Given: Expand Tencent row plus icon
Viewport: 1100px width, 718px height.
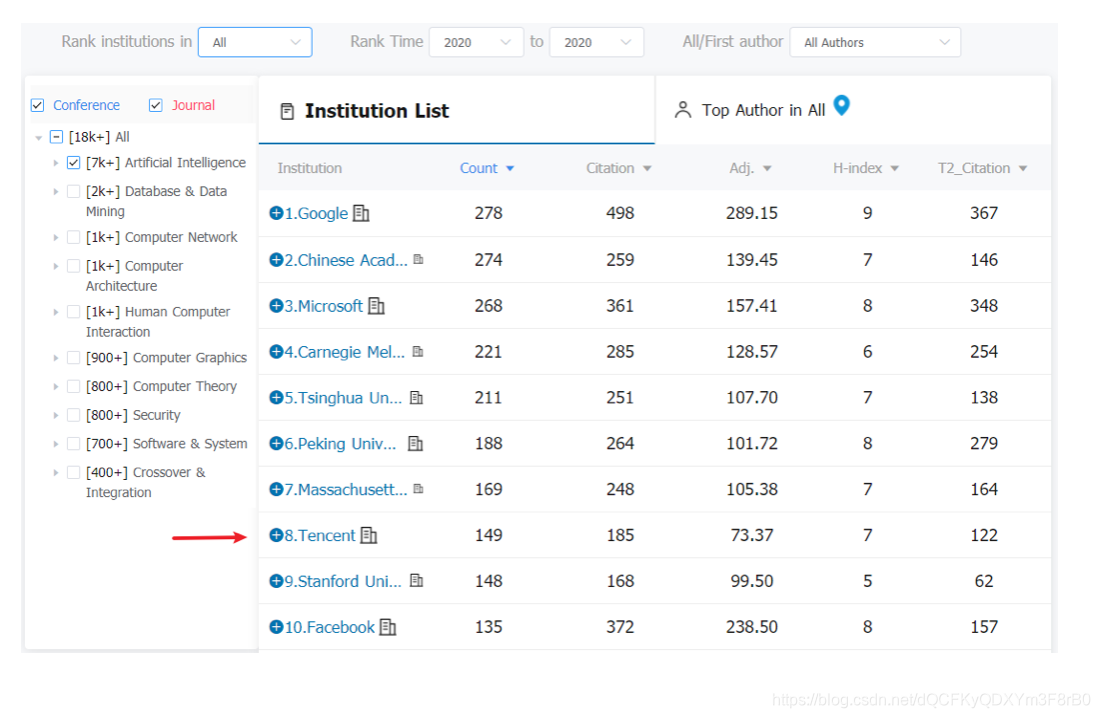Looking at the screenshot, I should click(x=276, y=535).
